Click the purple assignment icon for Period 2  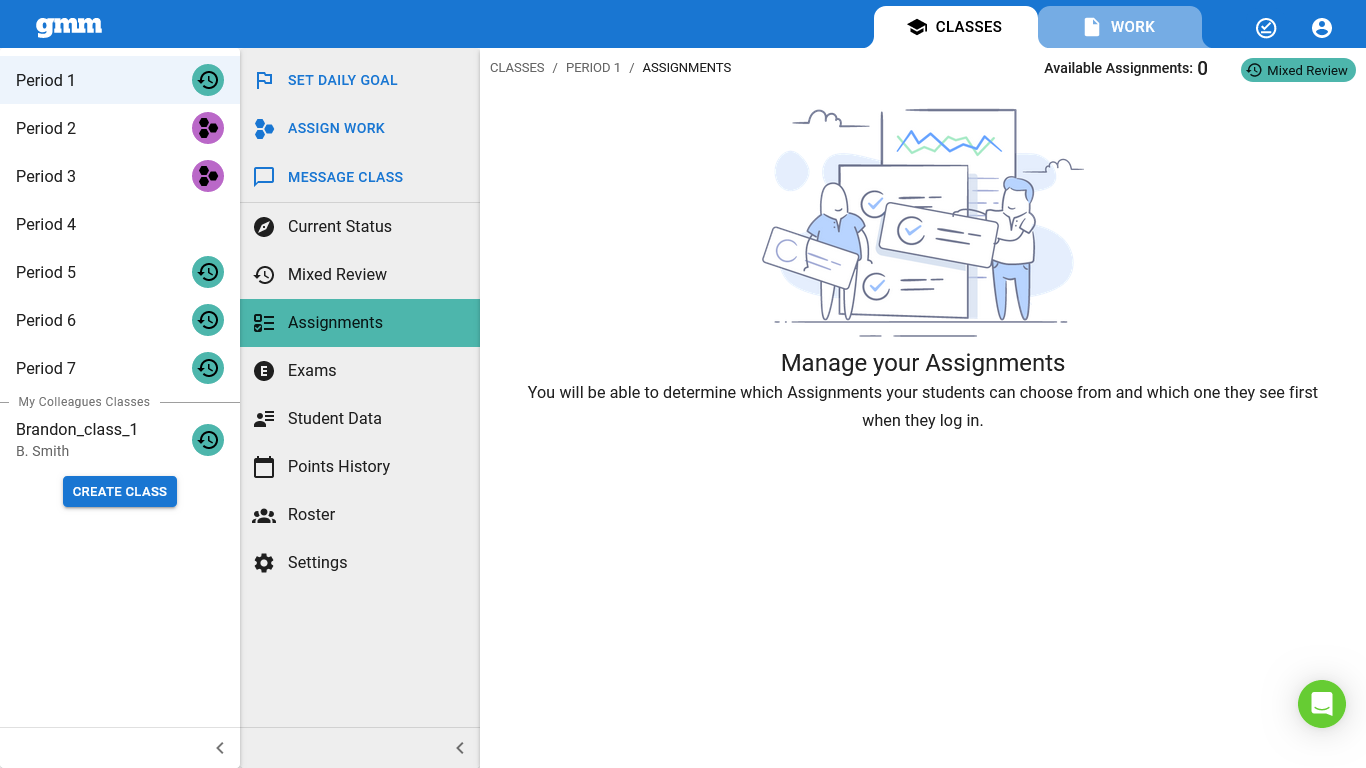pyautogui.click(x=208, y=128)
